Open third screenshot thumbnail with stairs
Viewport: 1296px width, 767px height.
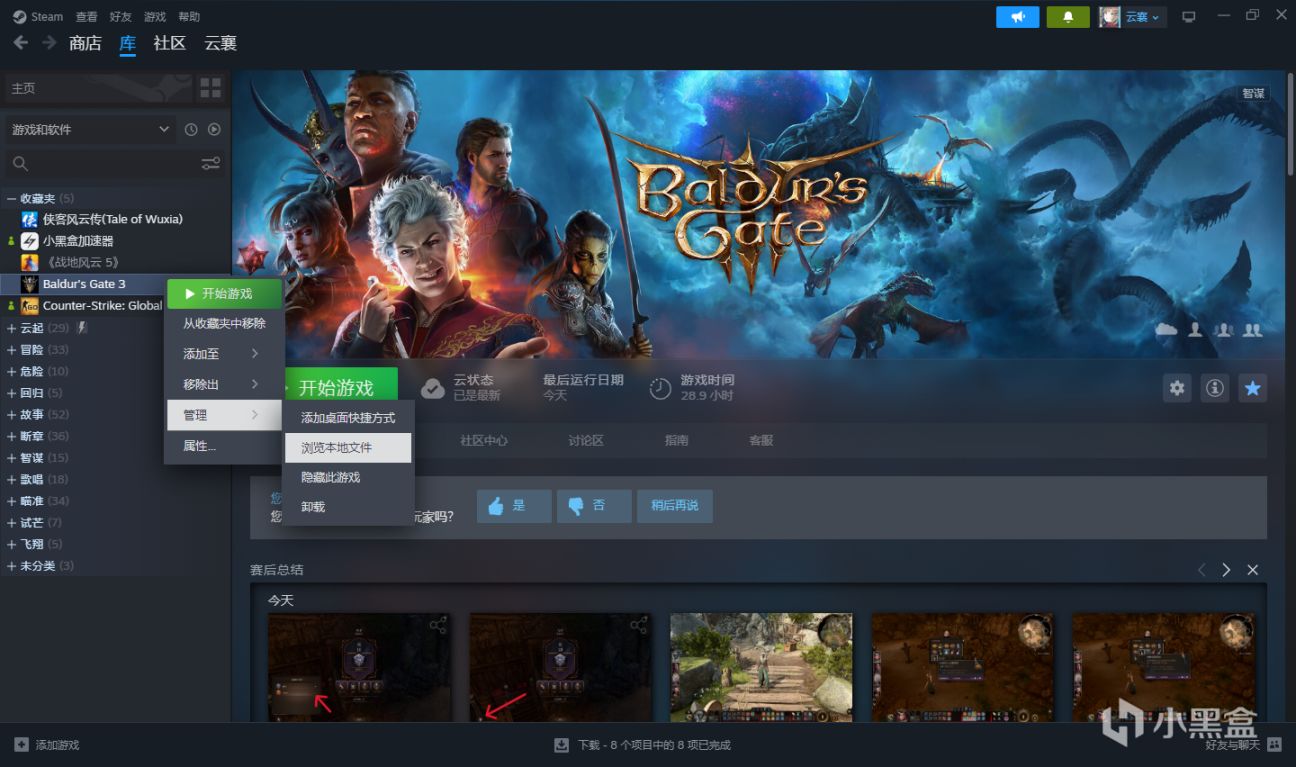pos(761,667)
